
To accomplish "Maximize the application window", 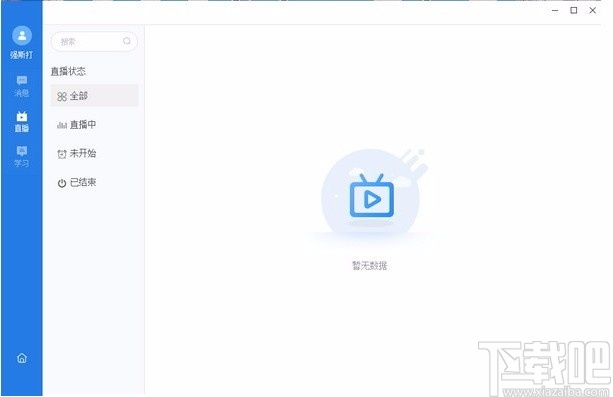I will tap(574, 11).
